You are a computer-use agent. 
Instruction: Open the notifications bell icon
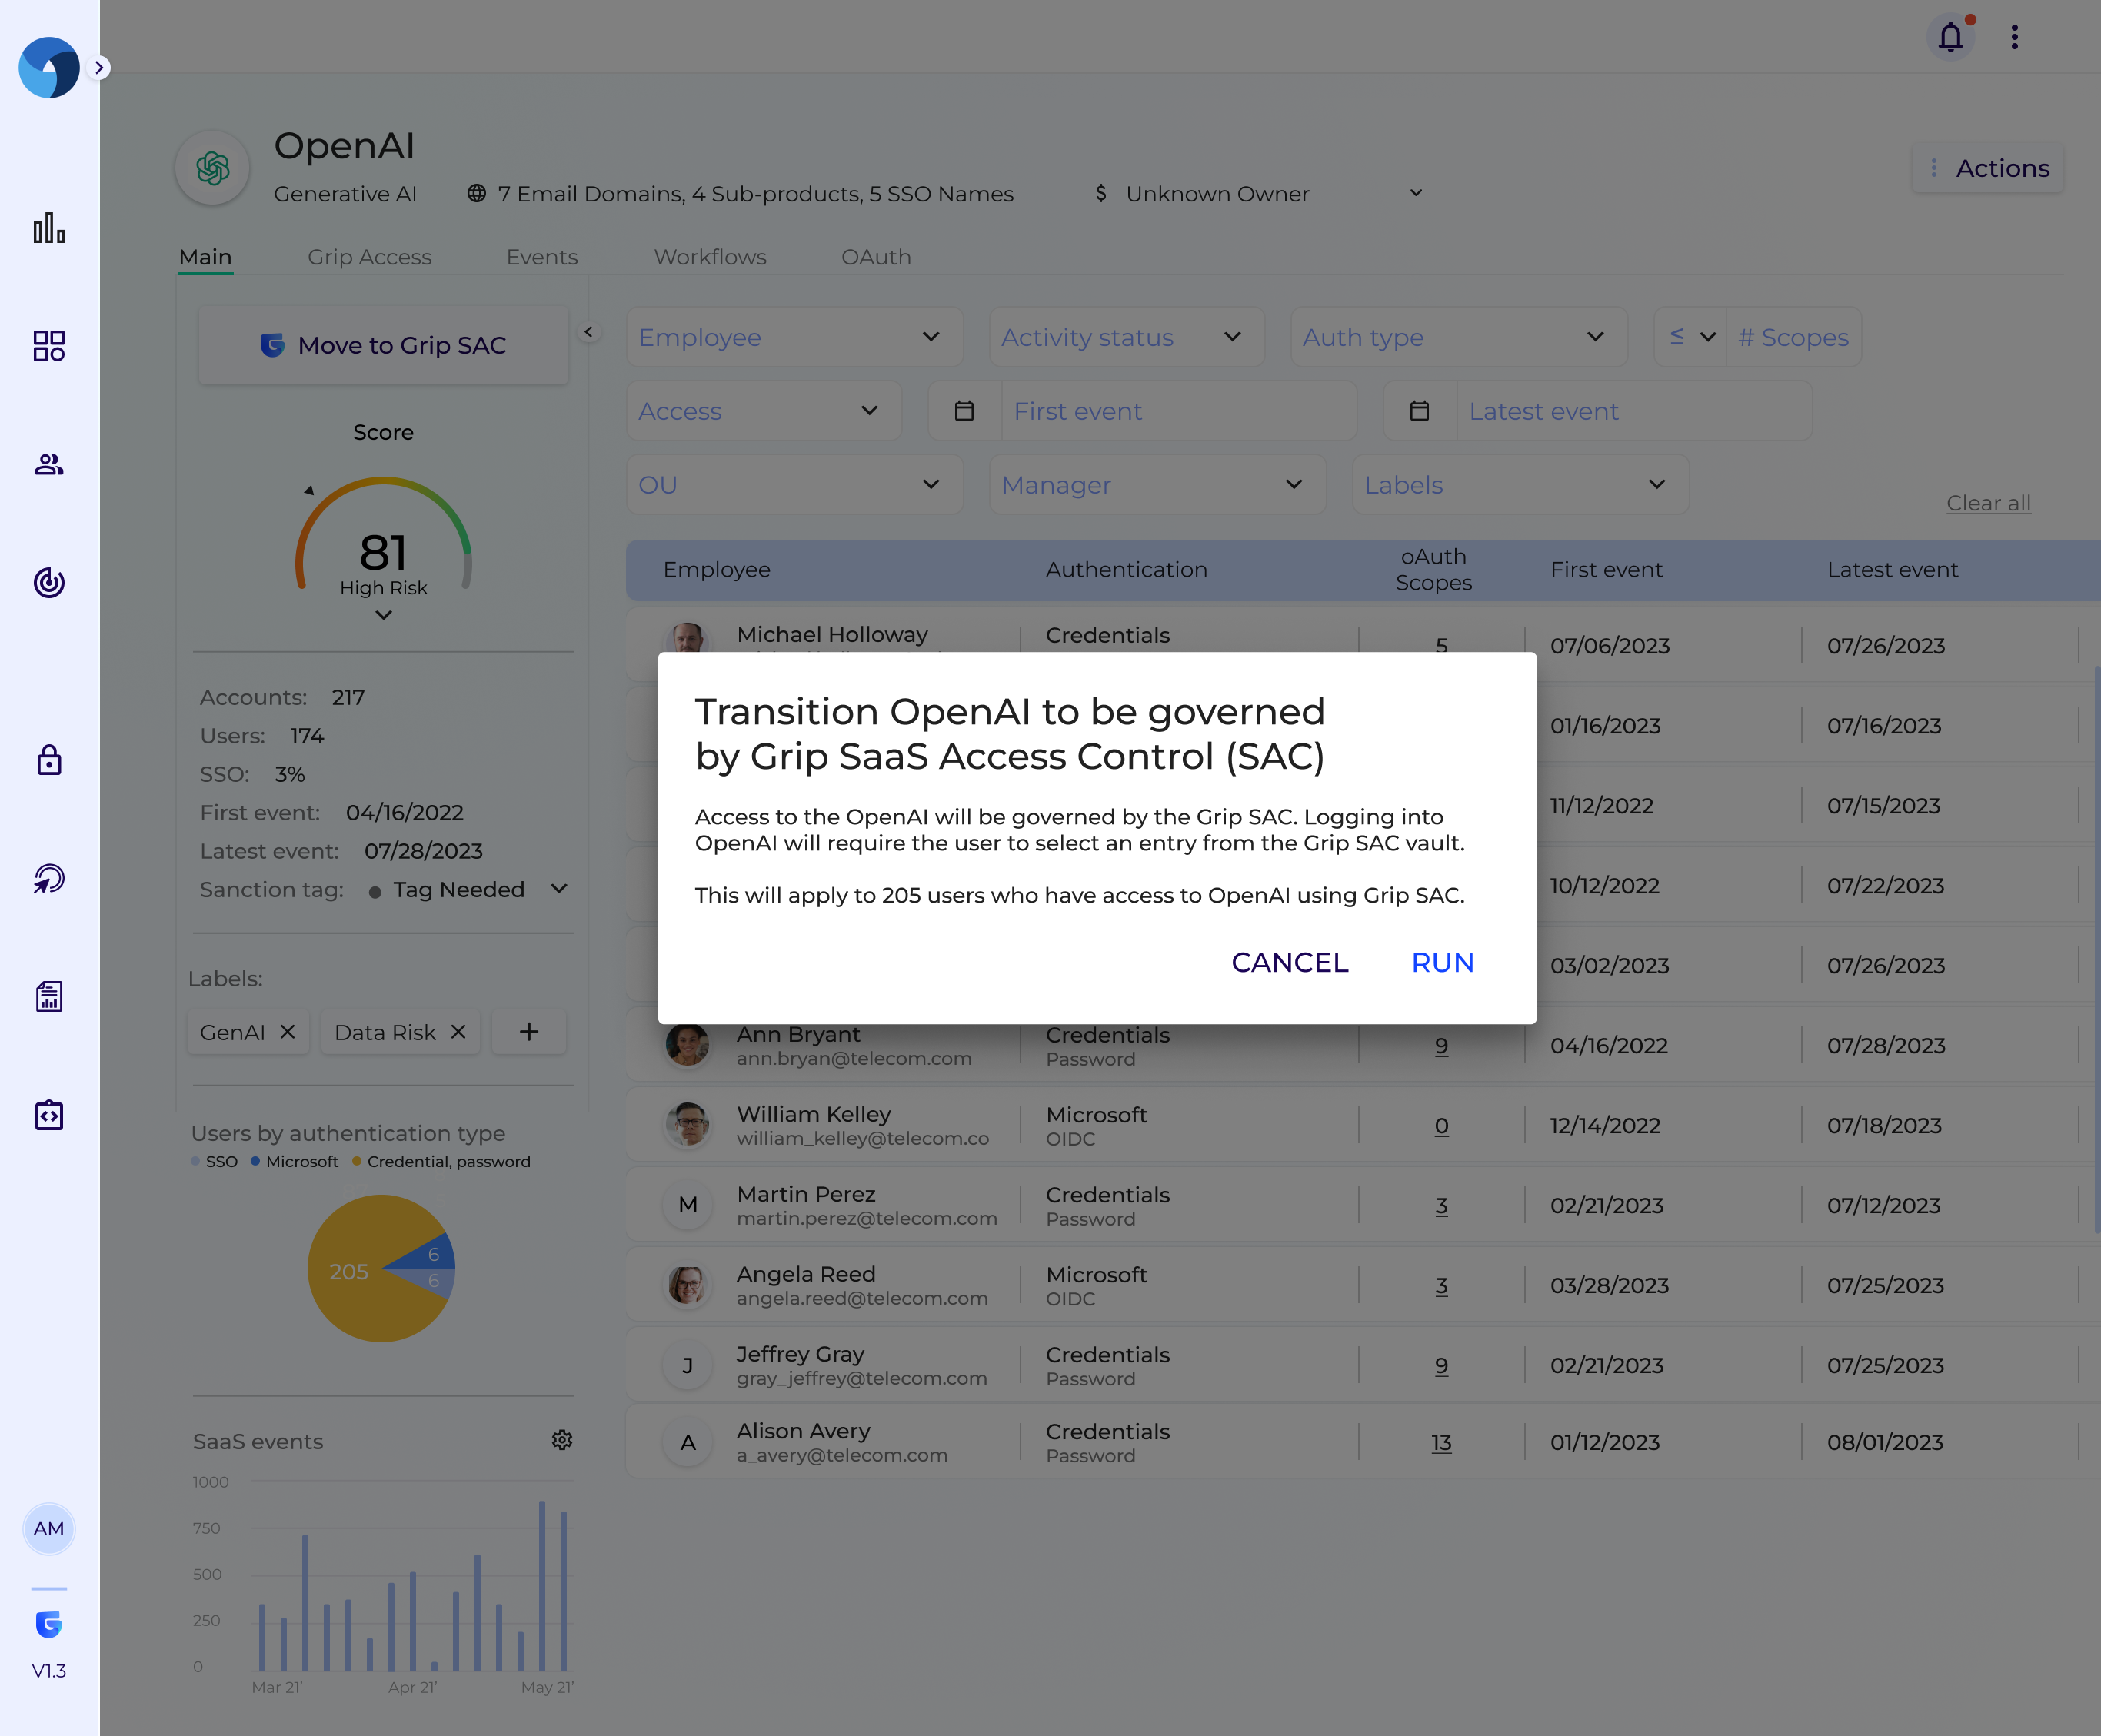tap(1950, 37)
